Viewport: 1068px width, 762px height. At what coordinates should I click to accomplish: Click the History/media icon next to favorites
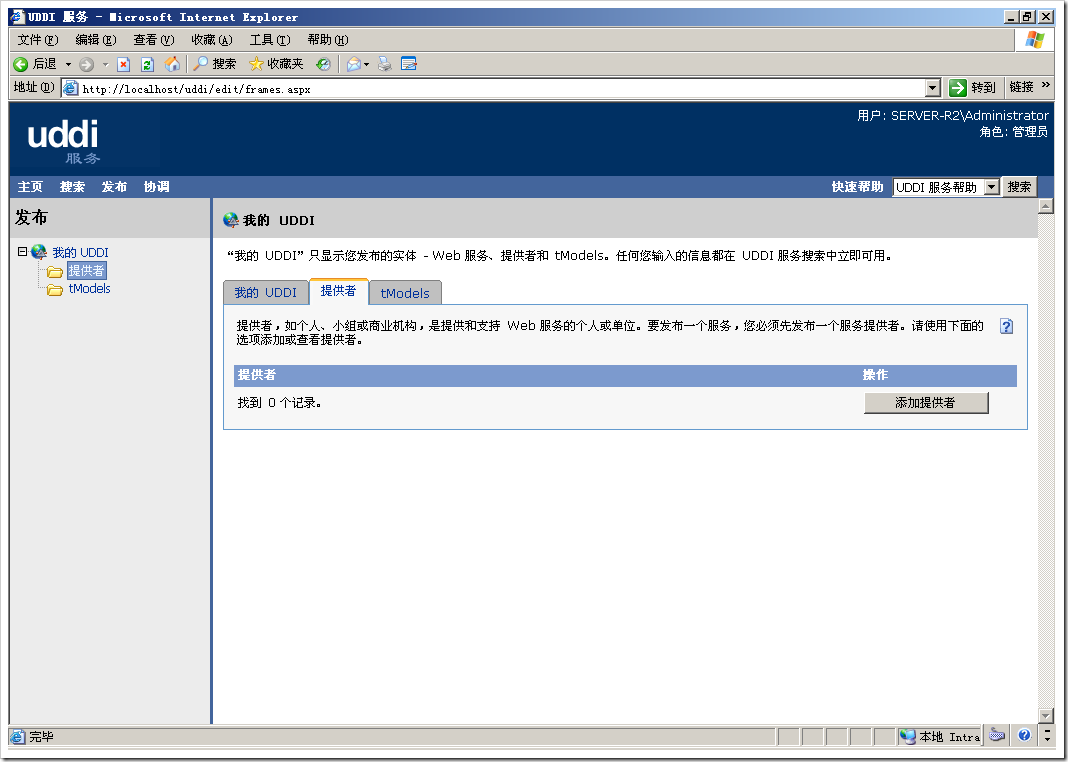tap(323, 64)
